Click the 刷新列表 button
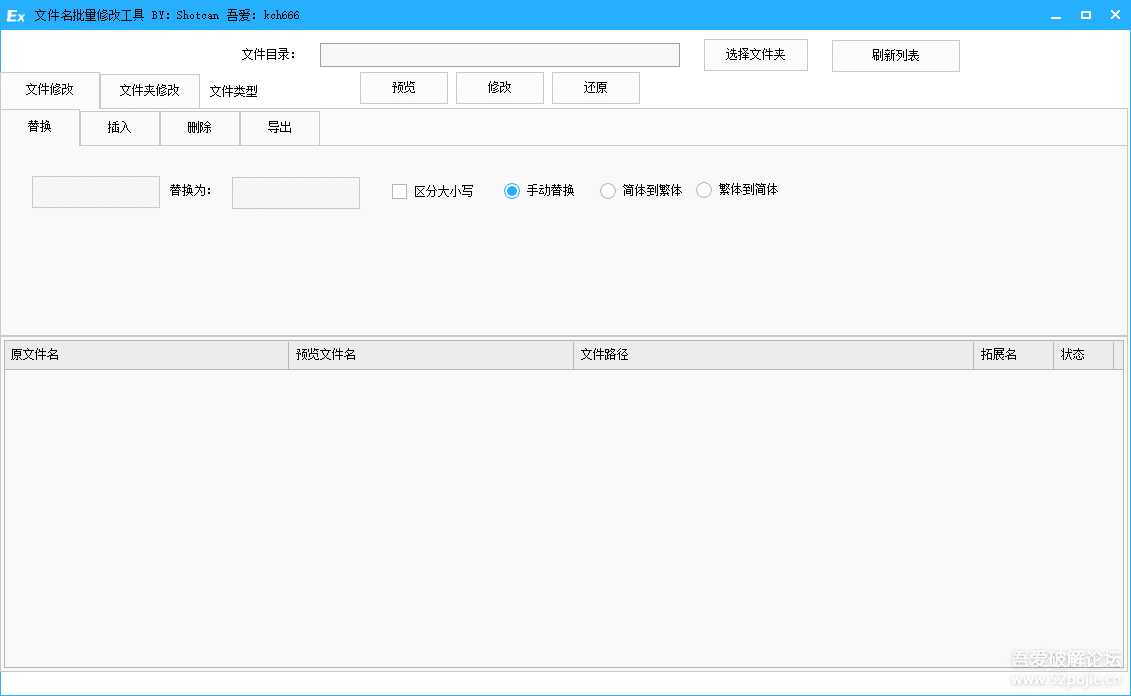1131x696 pixels. (x=894, y=55)
